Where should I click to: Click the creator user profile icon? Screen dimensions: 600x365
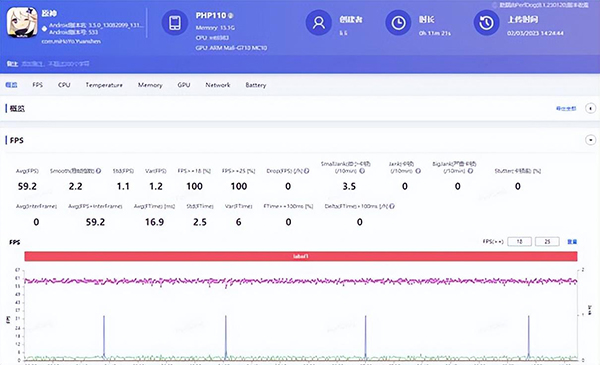[x=318, y=23]
